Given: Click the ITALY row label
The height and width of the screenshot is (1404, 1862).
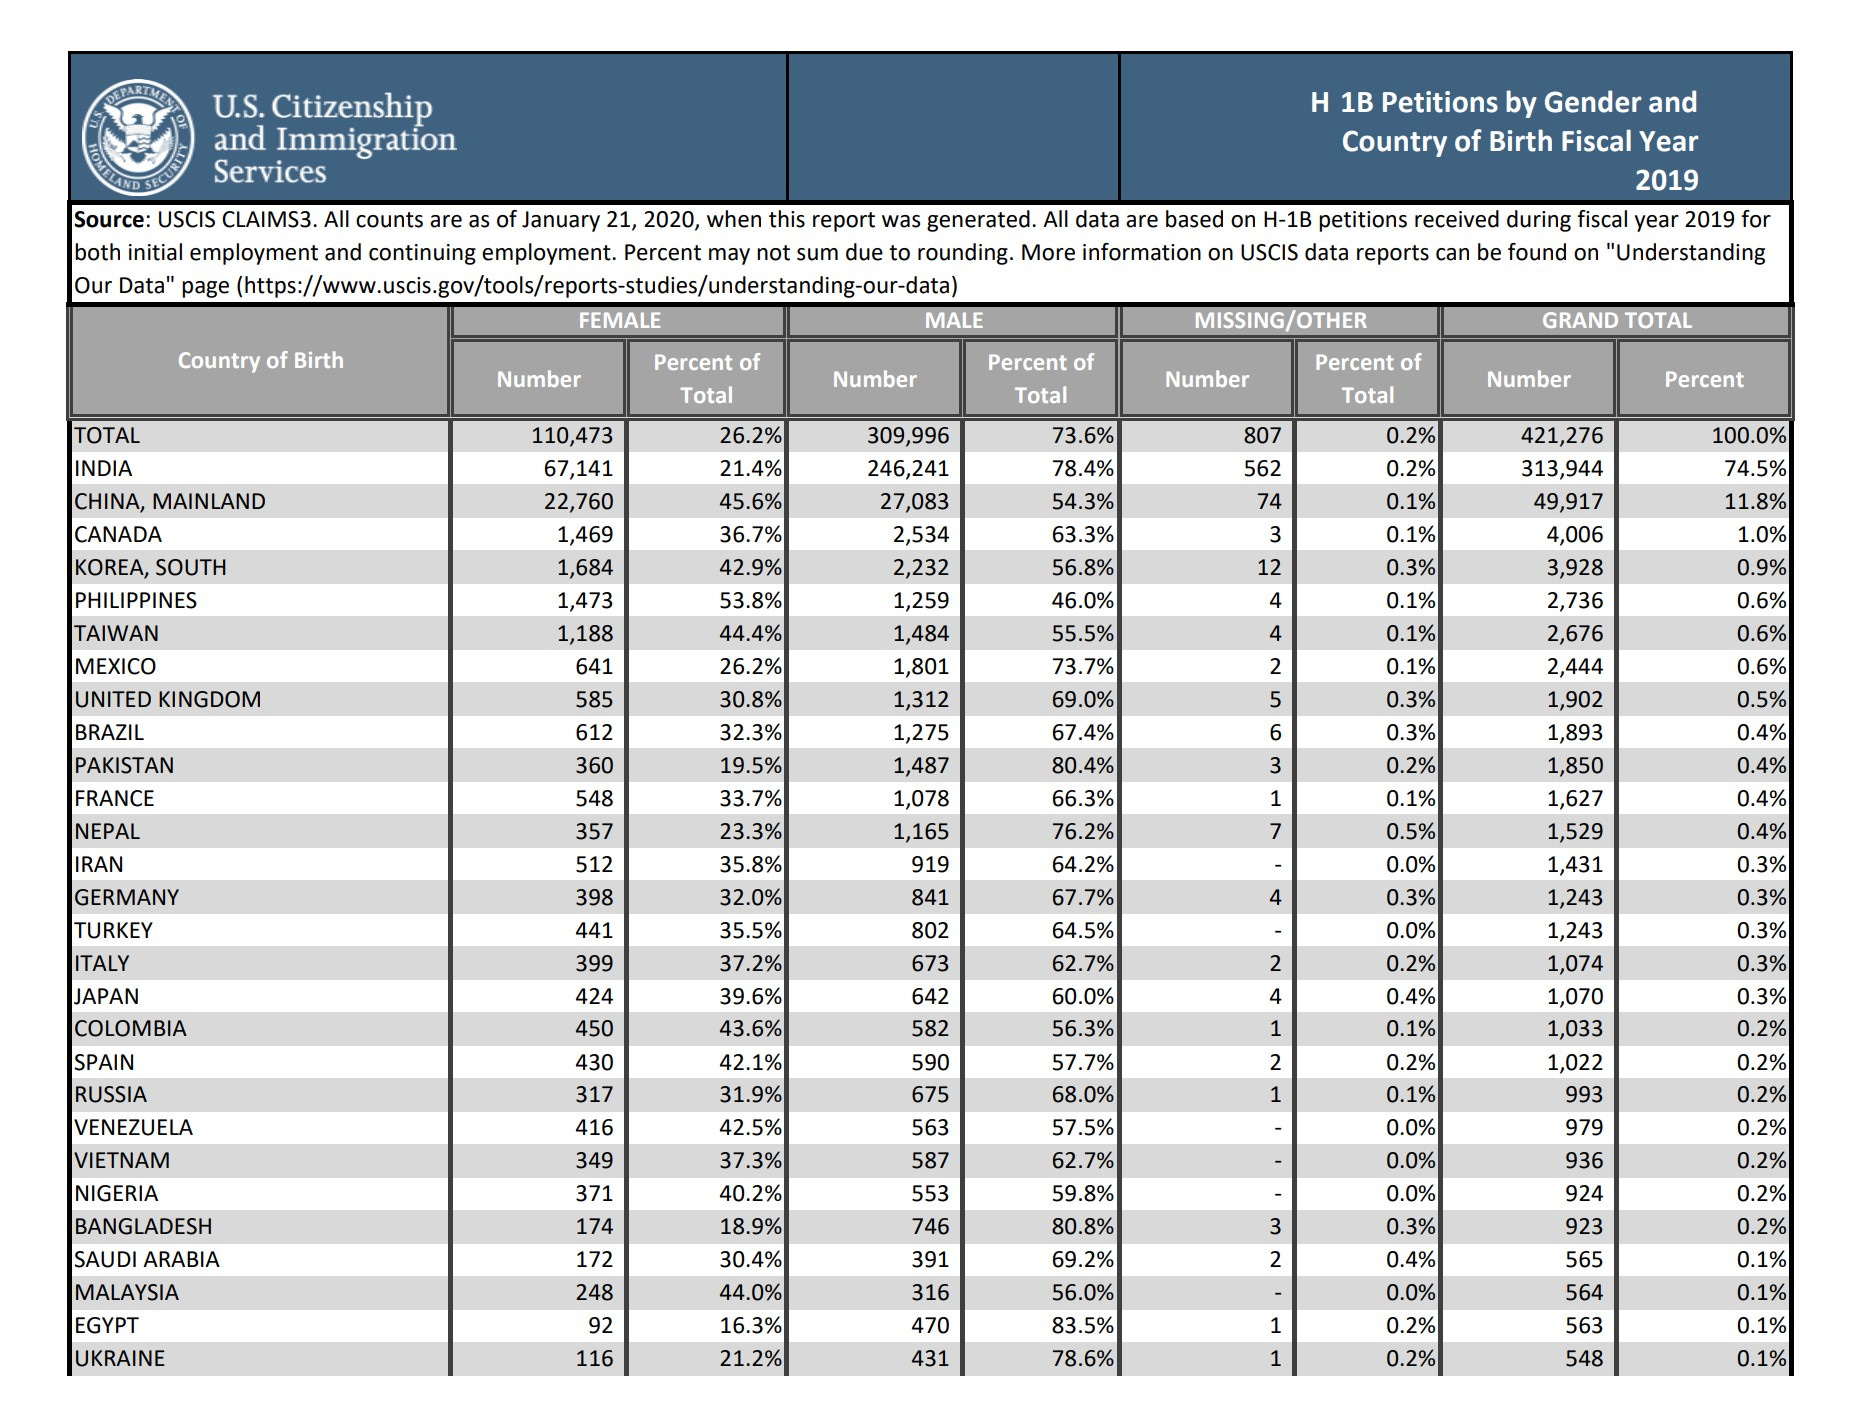Looking at the screenshot, I should (x=102, y=964).
